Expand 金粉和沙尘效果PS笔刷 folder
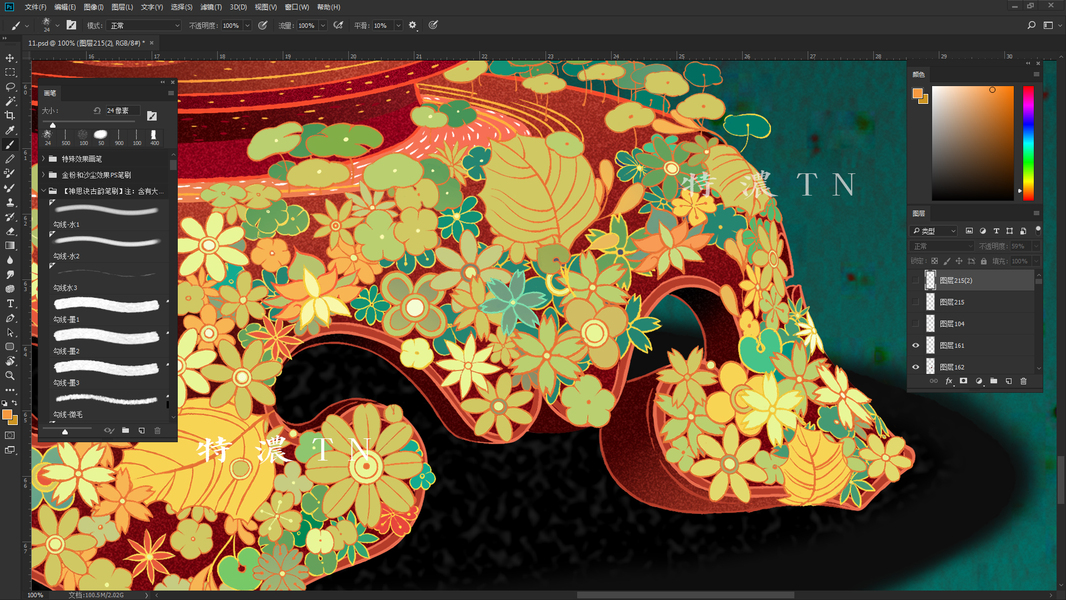 tap(44, 175)
